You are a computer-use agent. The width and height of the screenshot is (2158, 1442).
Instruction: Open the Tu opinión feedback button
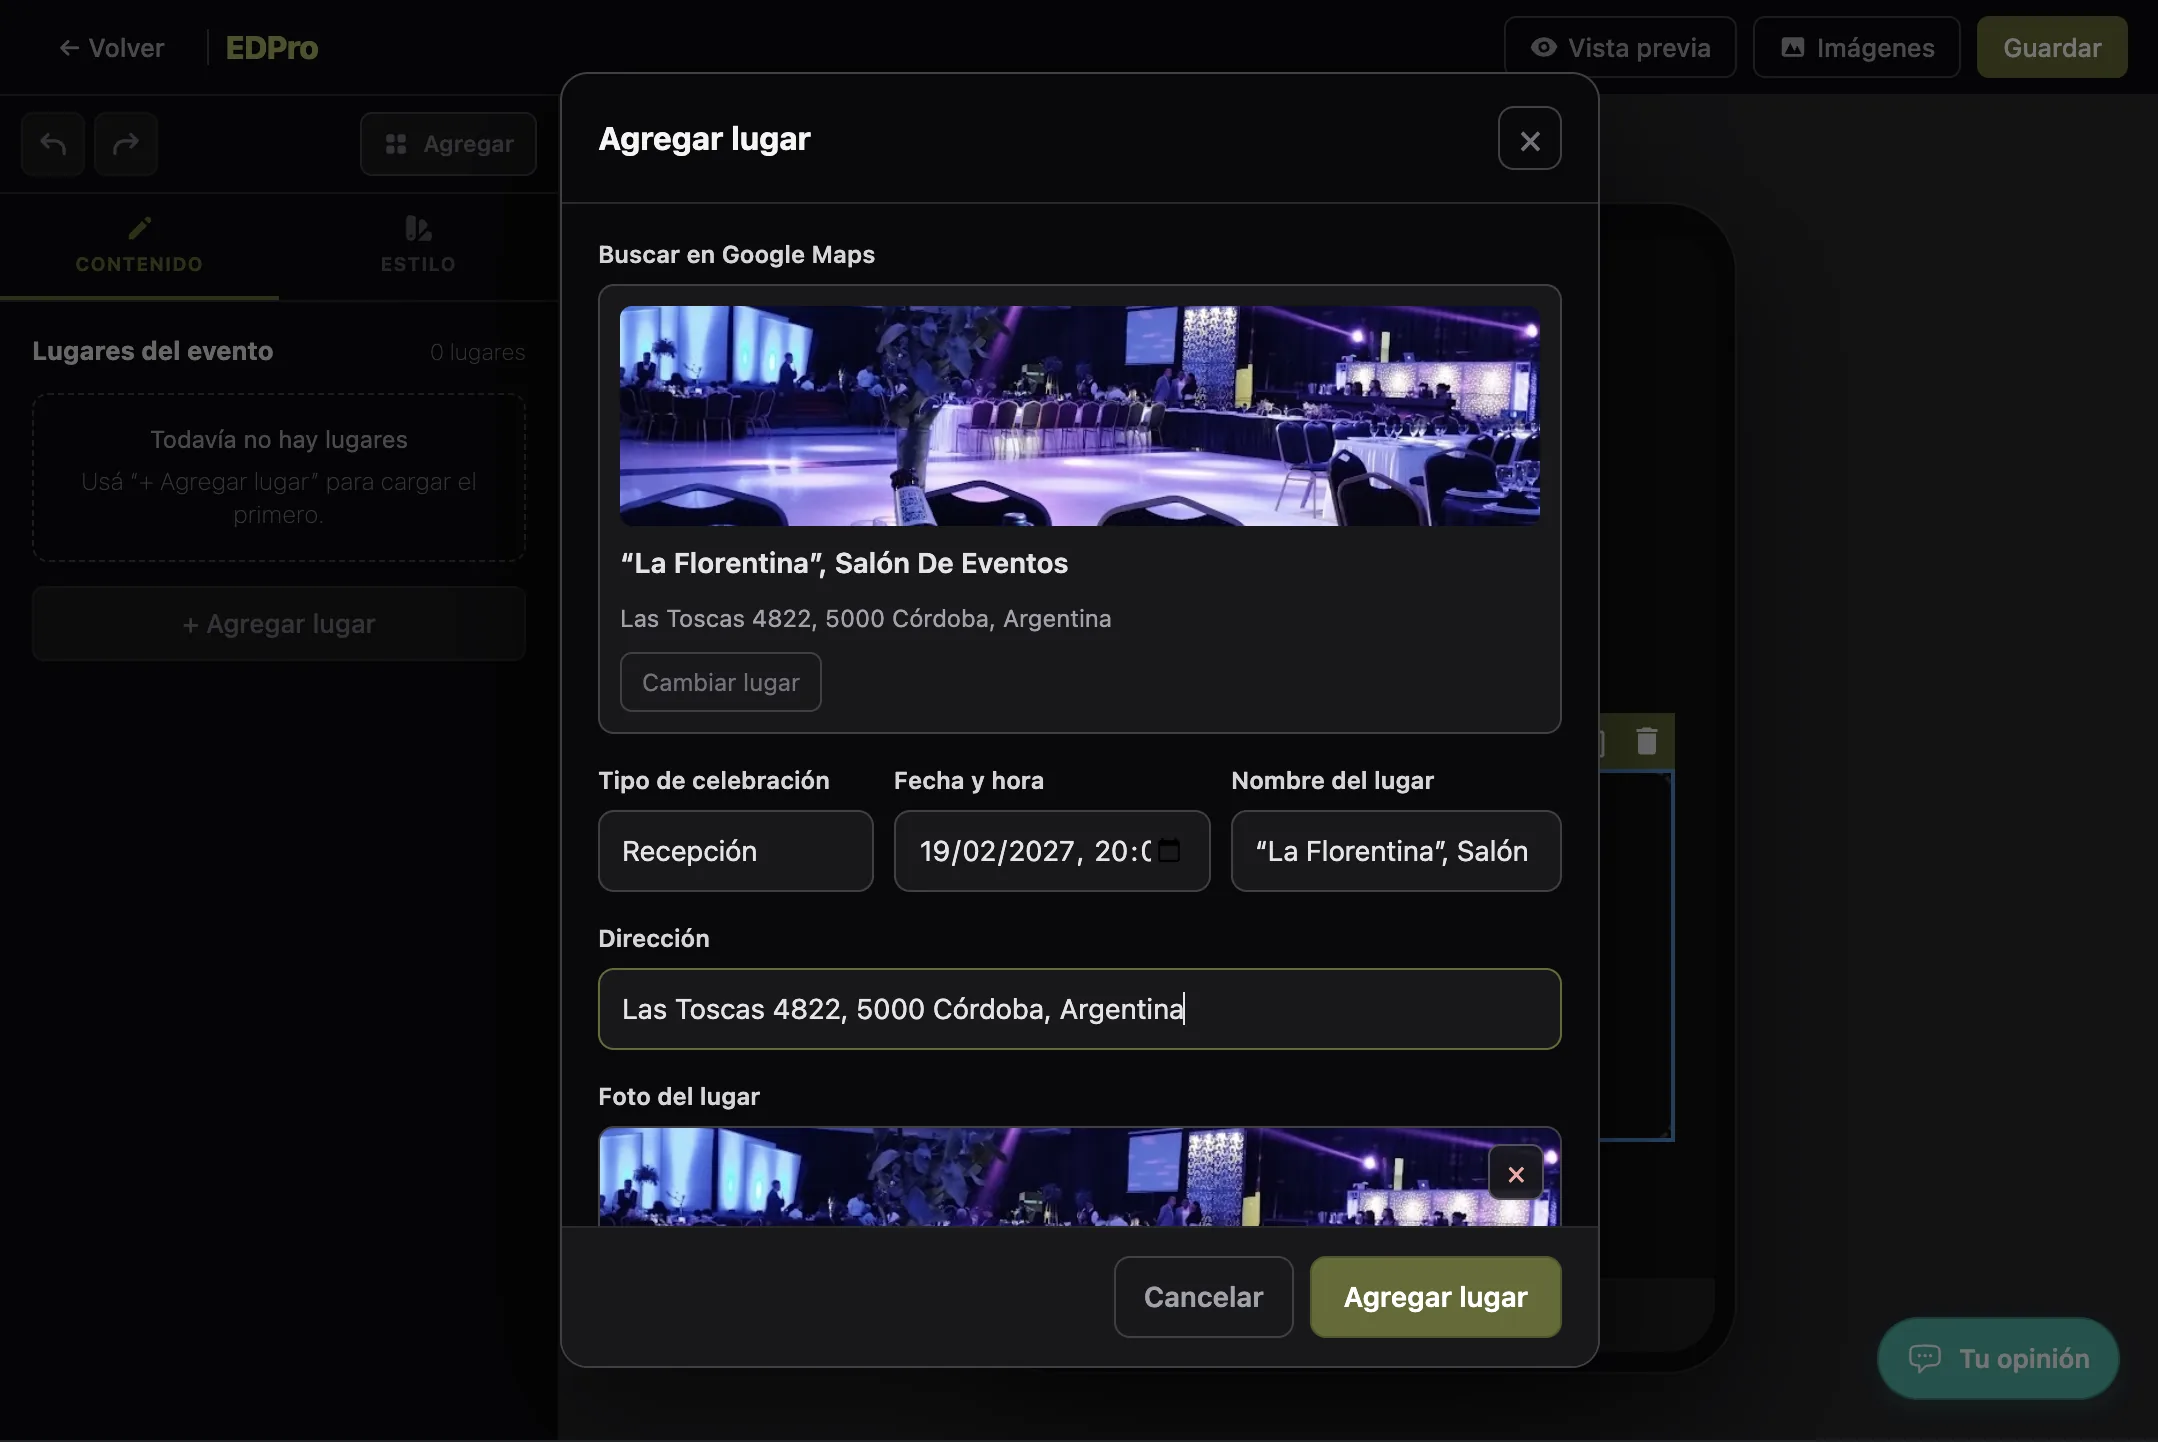tap(1998, 1358)
